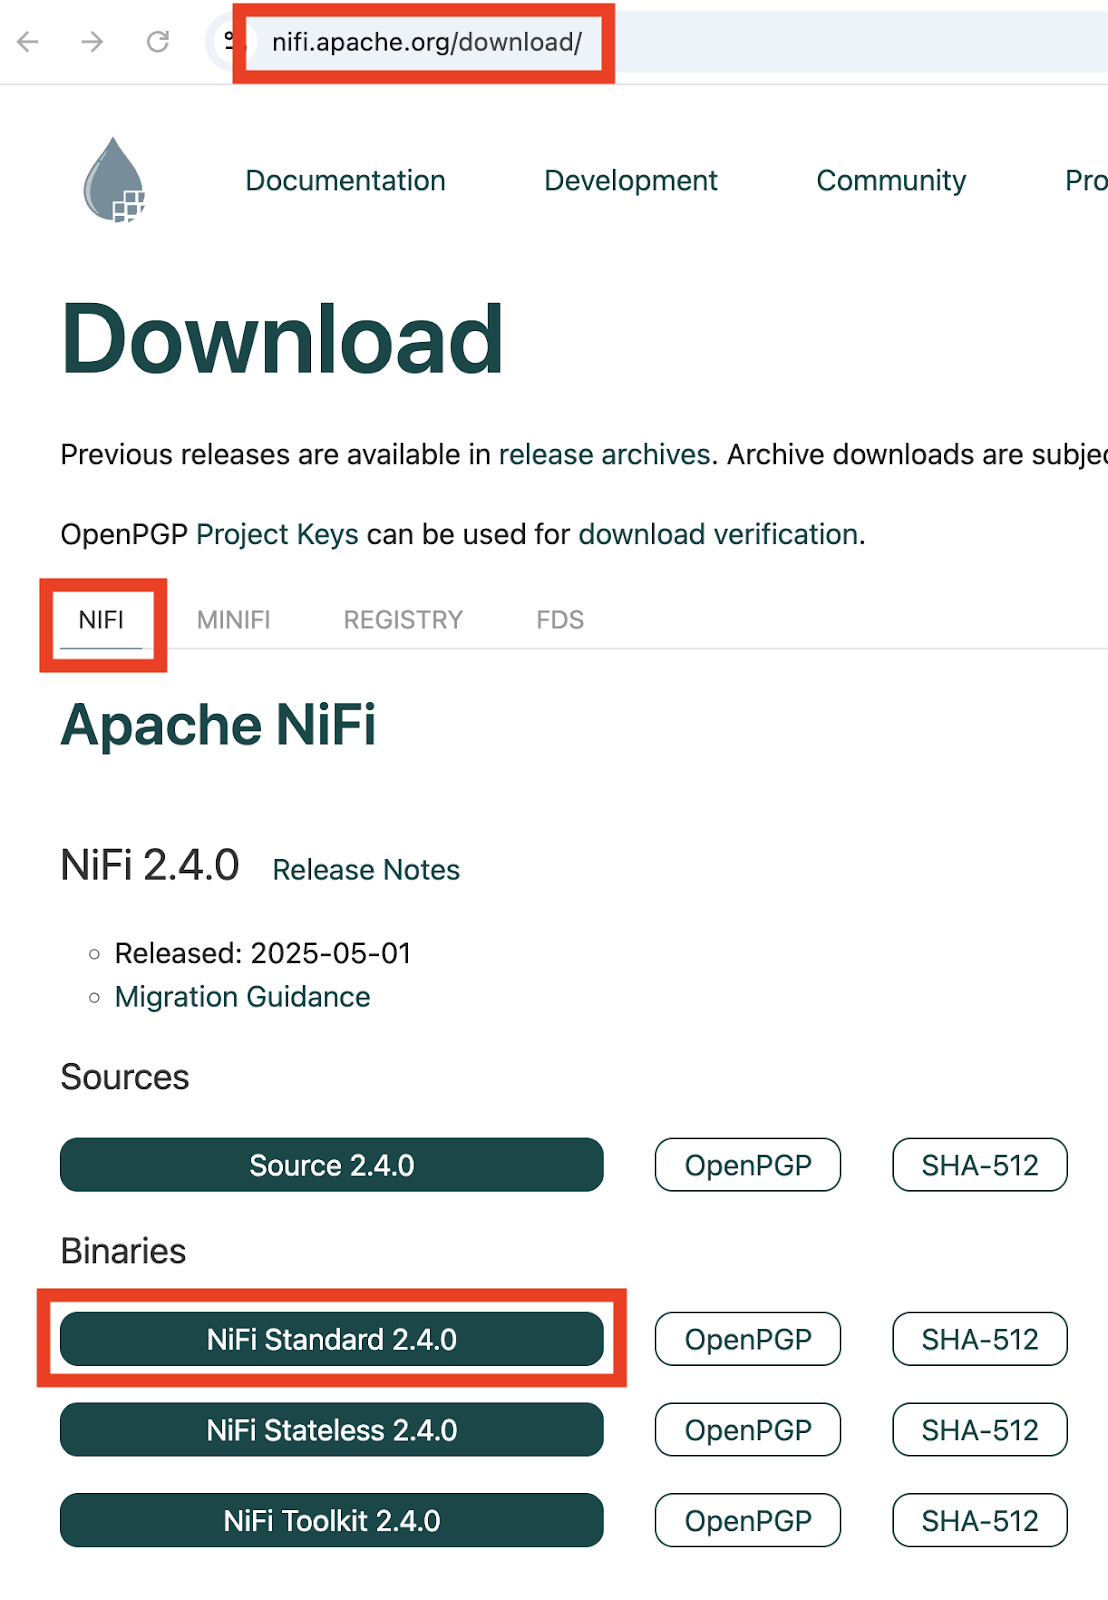Open the Development navigation menu
Screen dimensions: 1108x1600
click(630, 181)
